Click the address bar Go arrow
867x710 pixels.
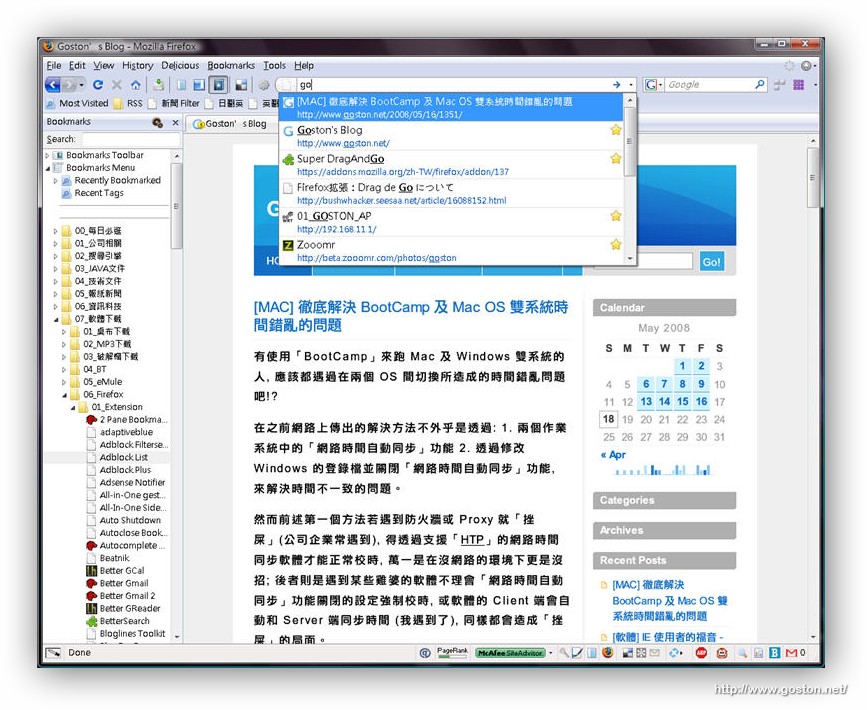[x=616, y=85]
